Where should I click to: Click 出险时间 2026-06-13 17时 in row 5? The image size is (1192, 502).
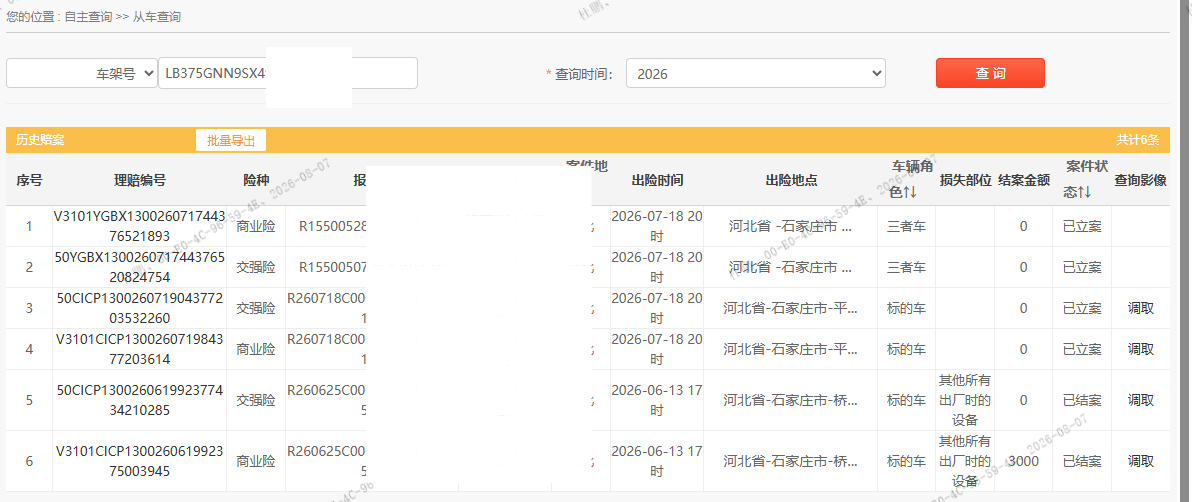tap(657, 400)
